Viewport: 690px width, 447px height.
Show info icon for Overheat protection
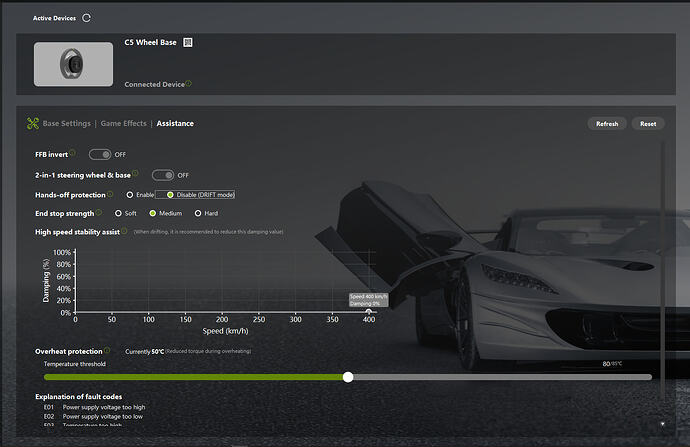coord(107,350)
